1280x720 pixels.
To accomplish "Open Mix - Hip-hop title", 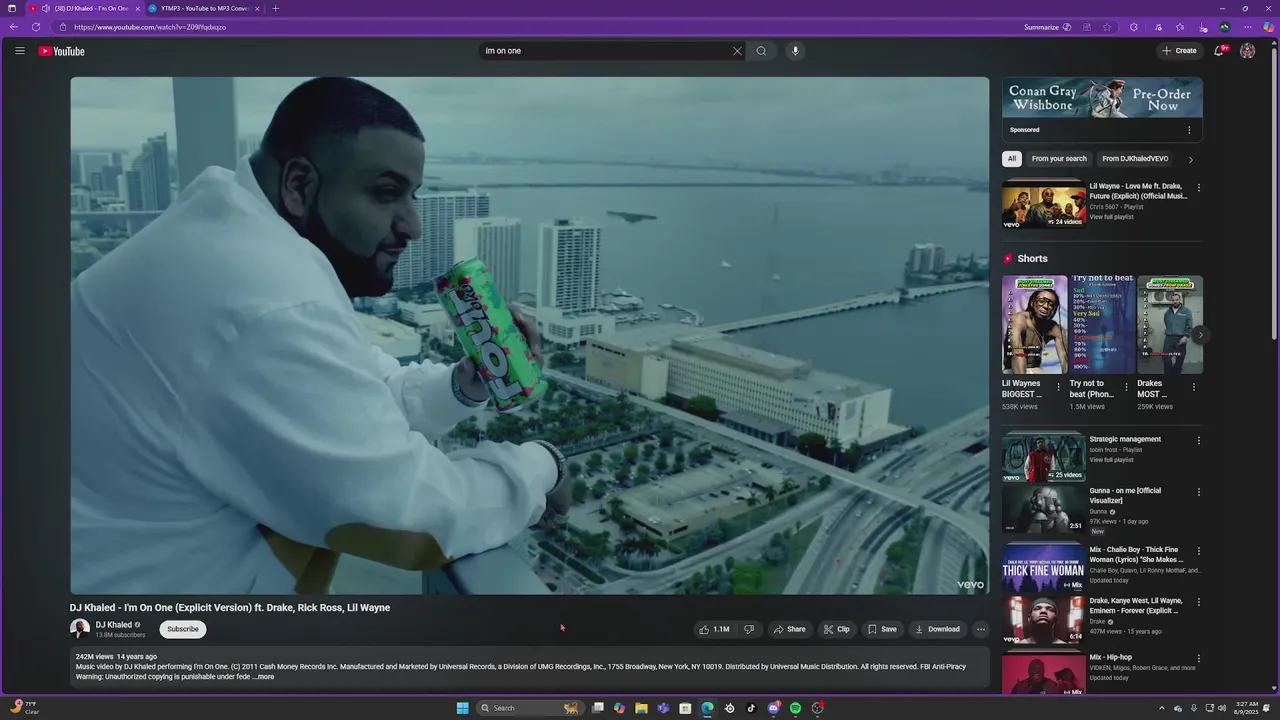I will [1111, 658].
